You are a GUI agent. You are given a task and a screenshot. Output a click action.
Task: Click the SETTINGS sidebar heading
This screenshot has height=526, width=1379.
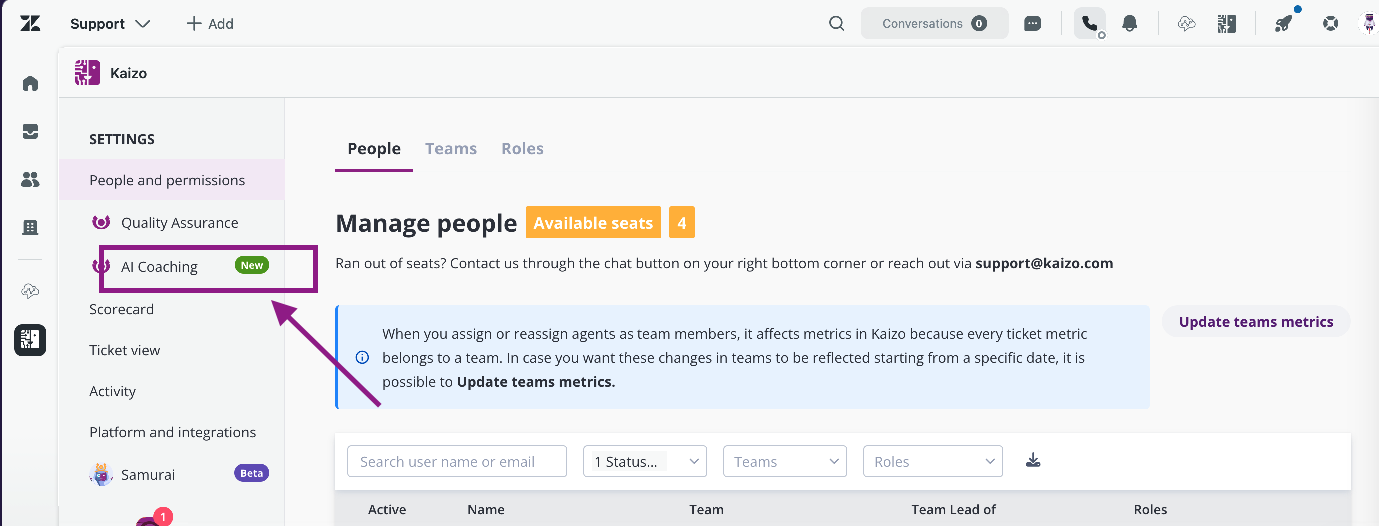click(122, 139)
